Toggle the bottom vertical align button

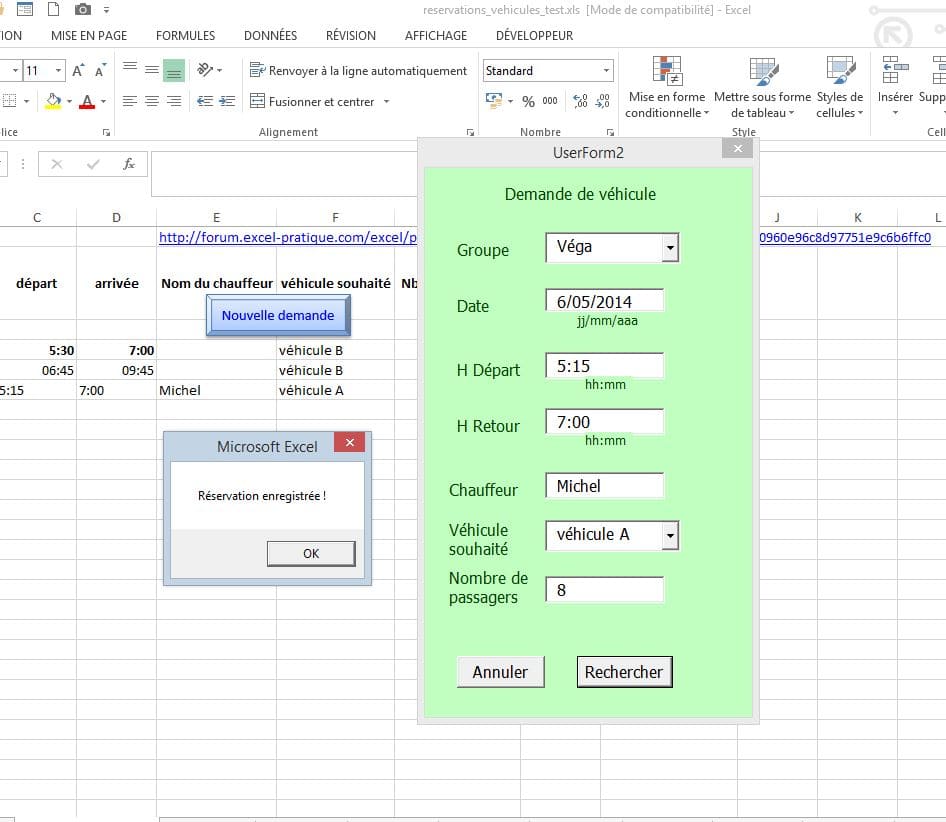(174, 71)
